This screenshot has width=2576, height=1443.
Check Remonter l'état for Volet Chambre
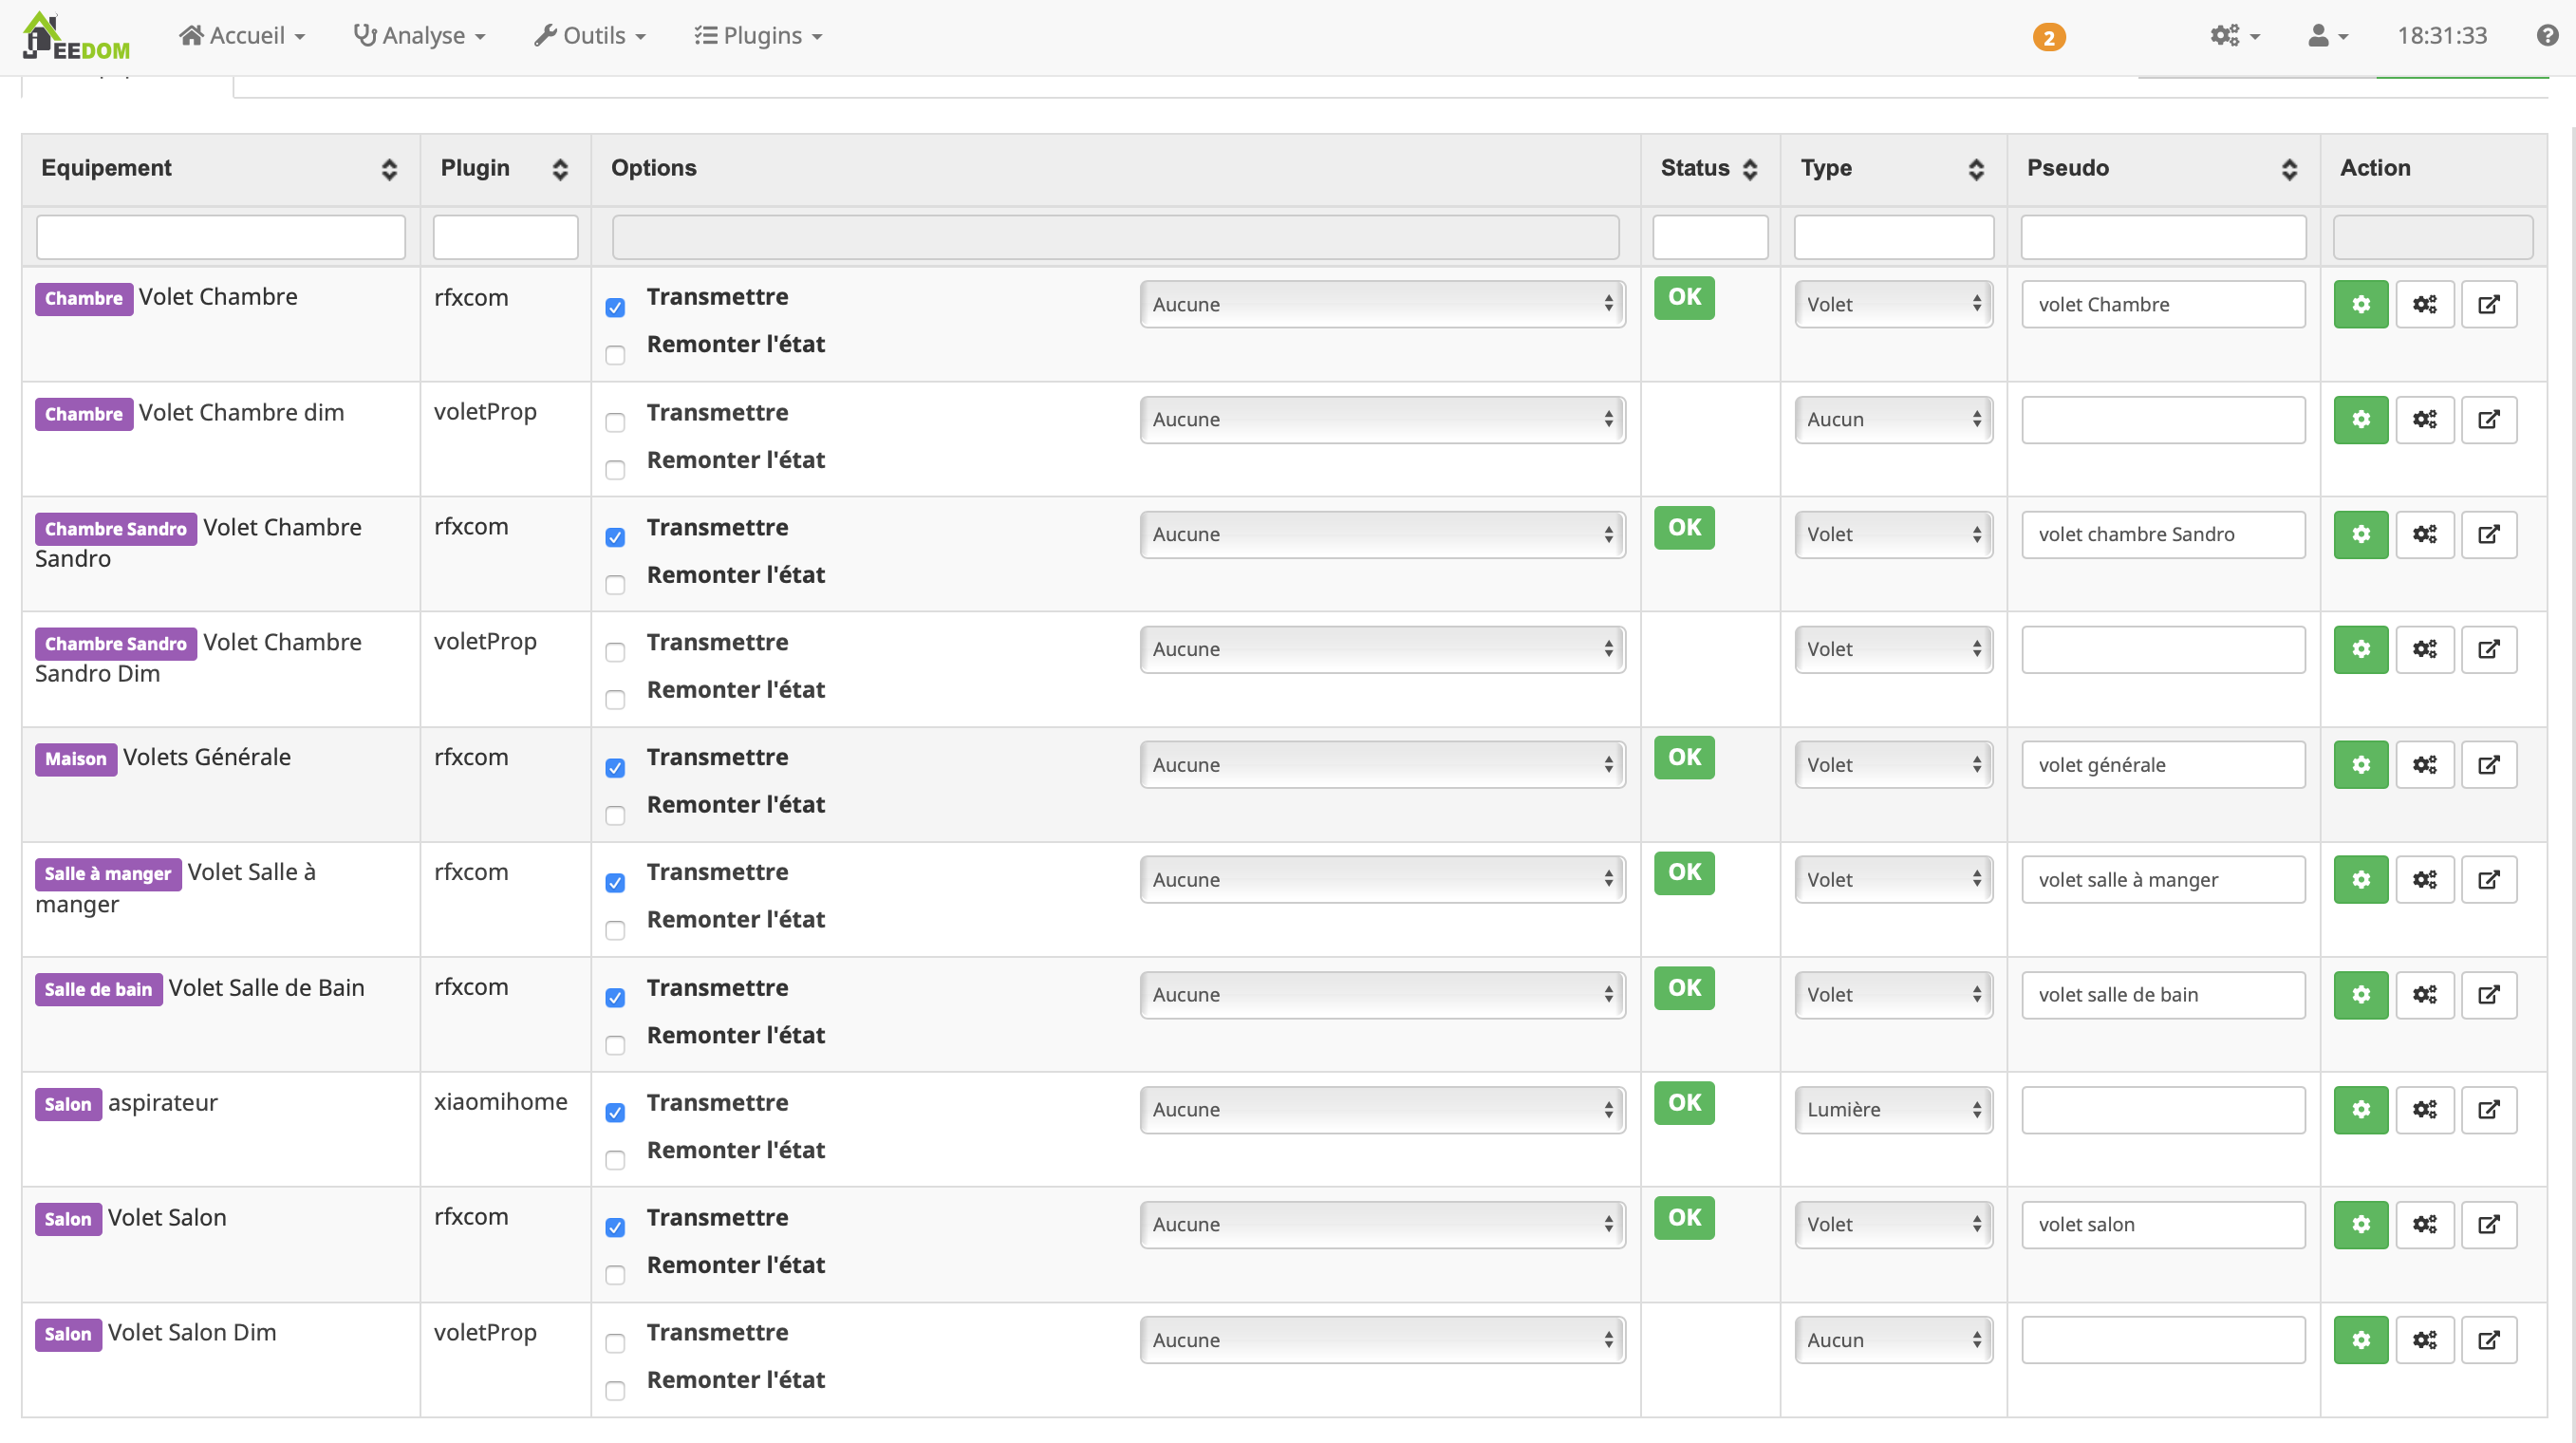[x=615, y=355]
